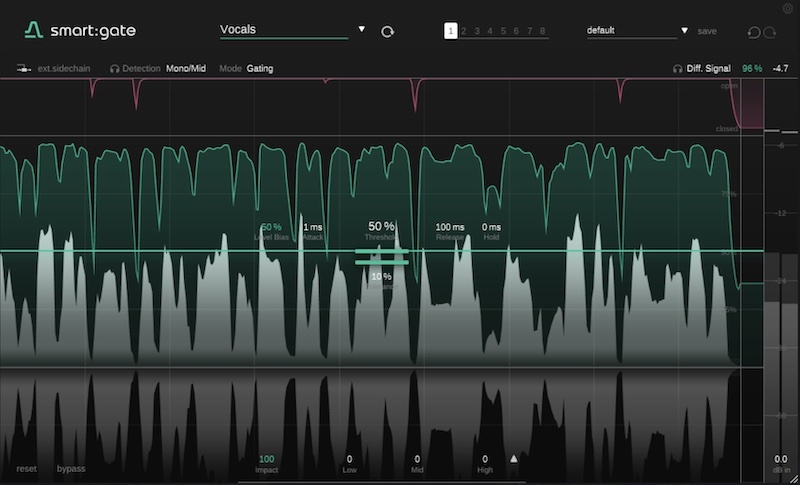
Task: Click the Impact value of 100
Action: [266, 459]
